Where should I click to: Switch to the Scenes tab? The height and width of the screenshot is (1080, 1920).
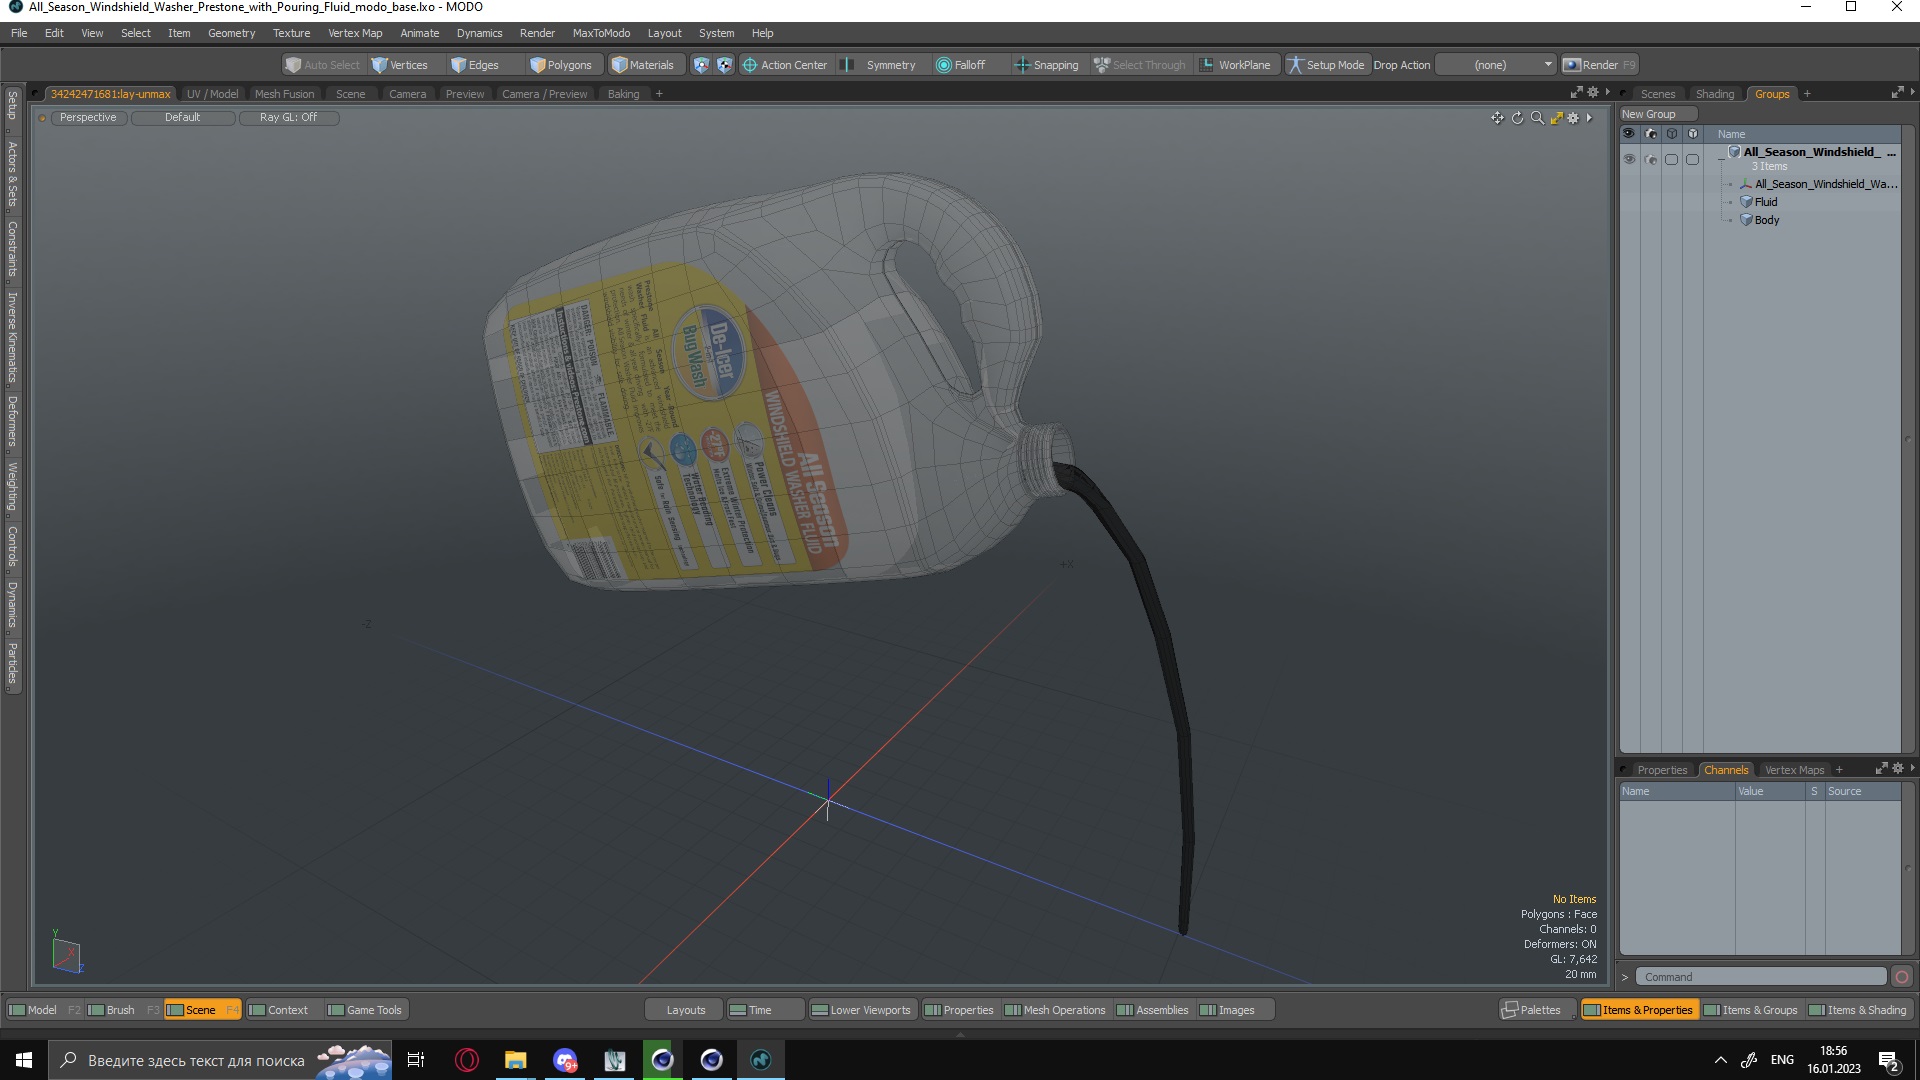click(1657, 94)
